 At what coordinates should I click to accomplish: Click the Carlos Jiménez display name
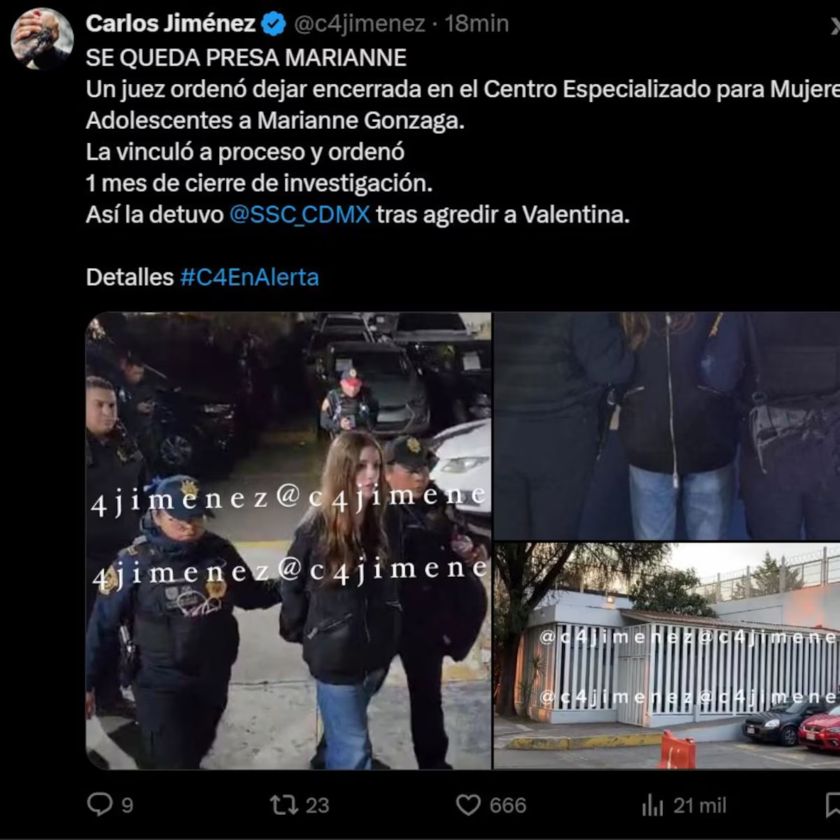[x=170, y=24]
